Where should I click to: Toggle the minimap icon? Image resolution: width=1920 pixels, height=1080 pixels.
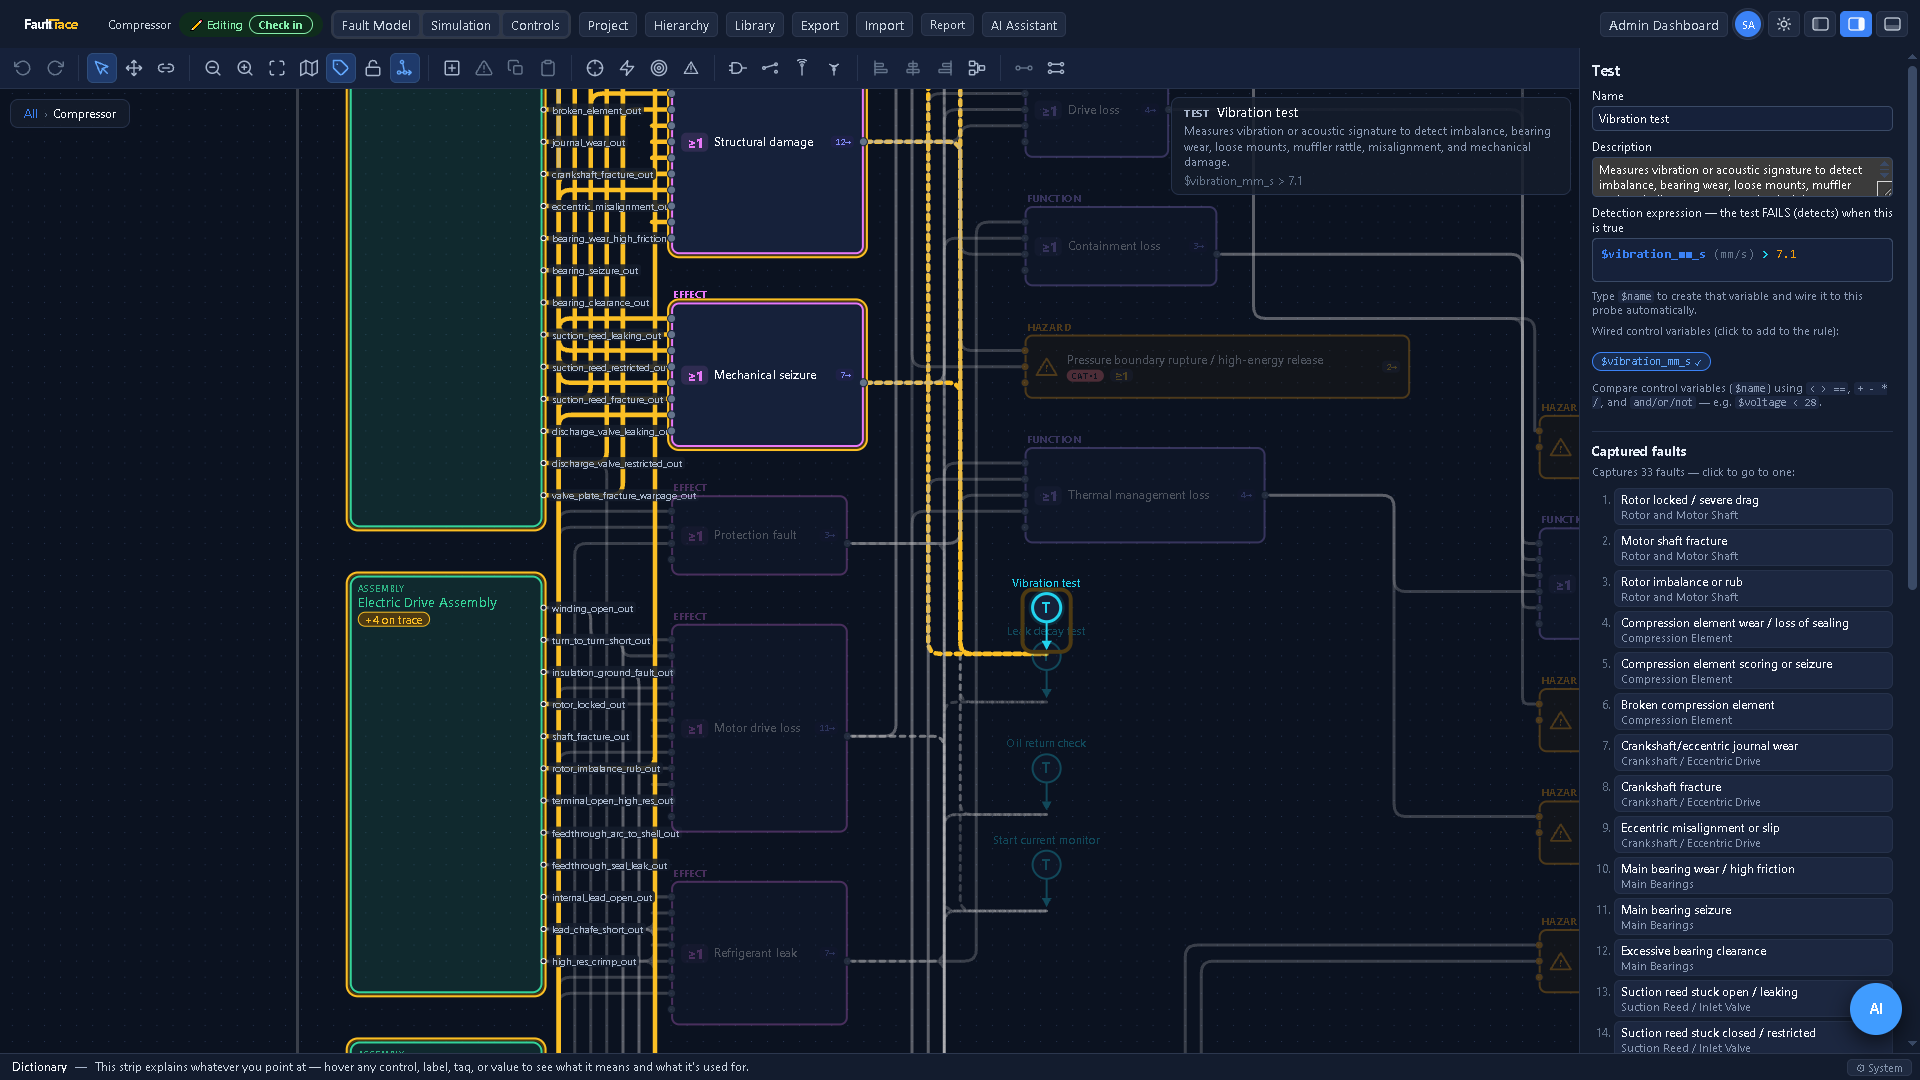(309, 68)
